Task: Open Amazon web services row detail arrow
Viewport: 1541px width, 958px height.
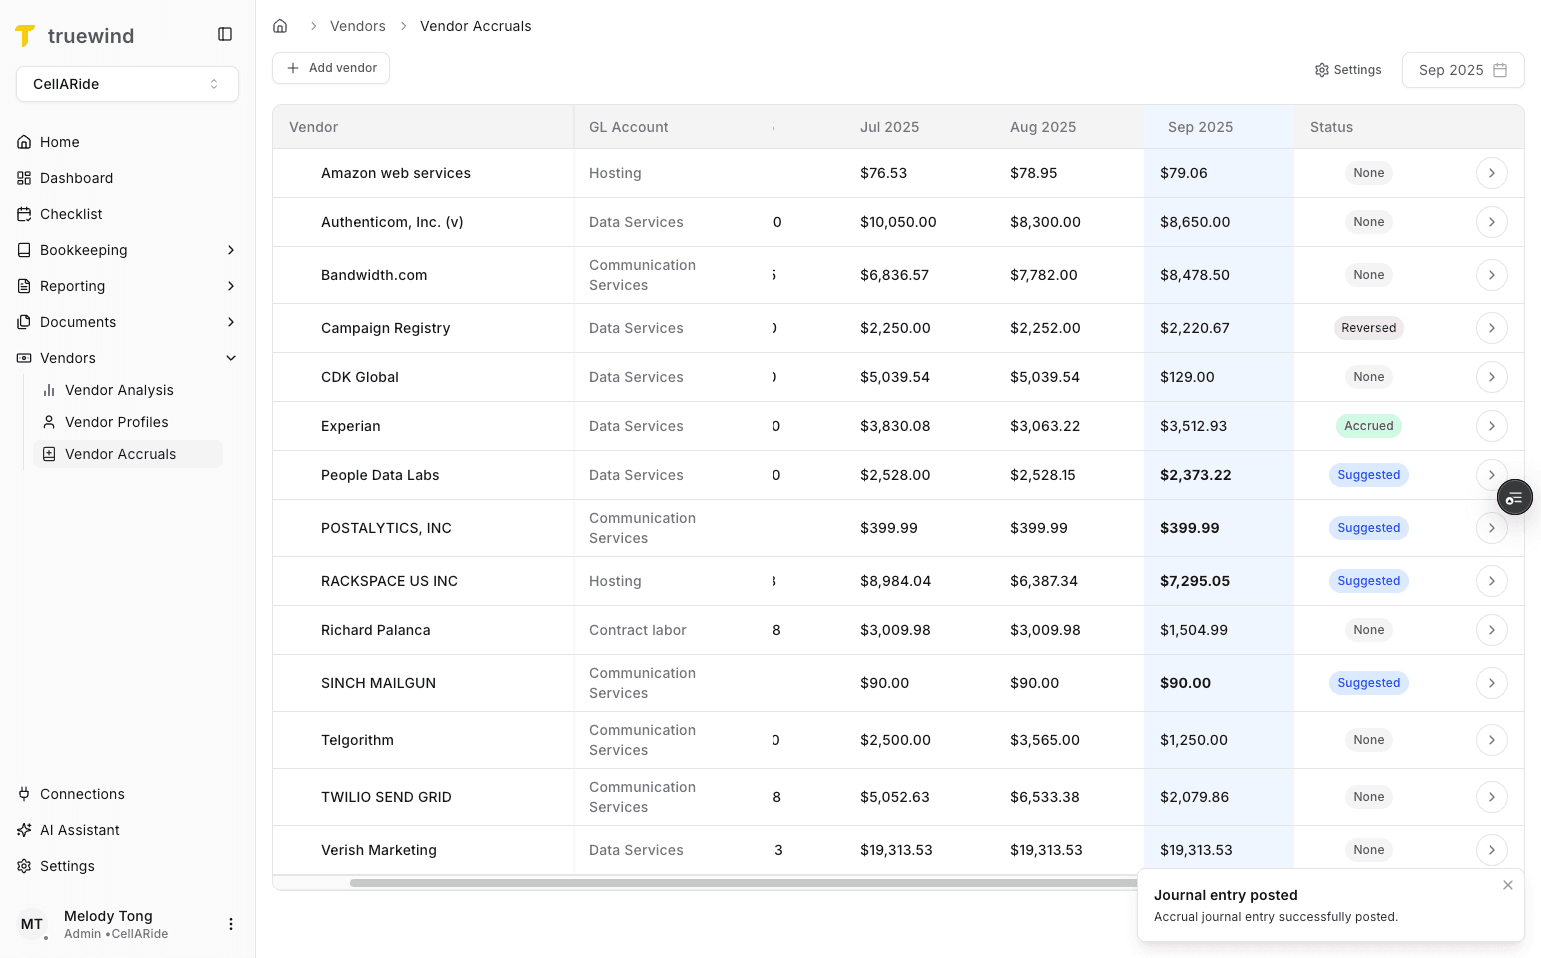Action: tap(1491, 173)
